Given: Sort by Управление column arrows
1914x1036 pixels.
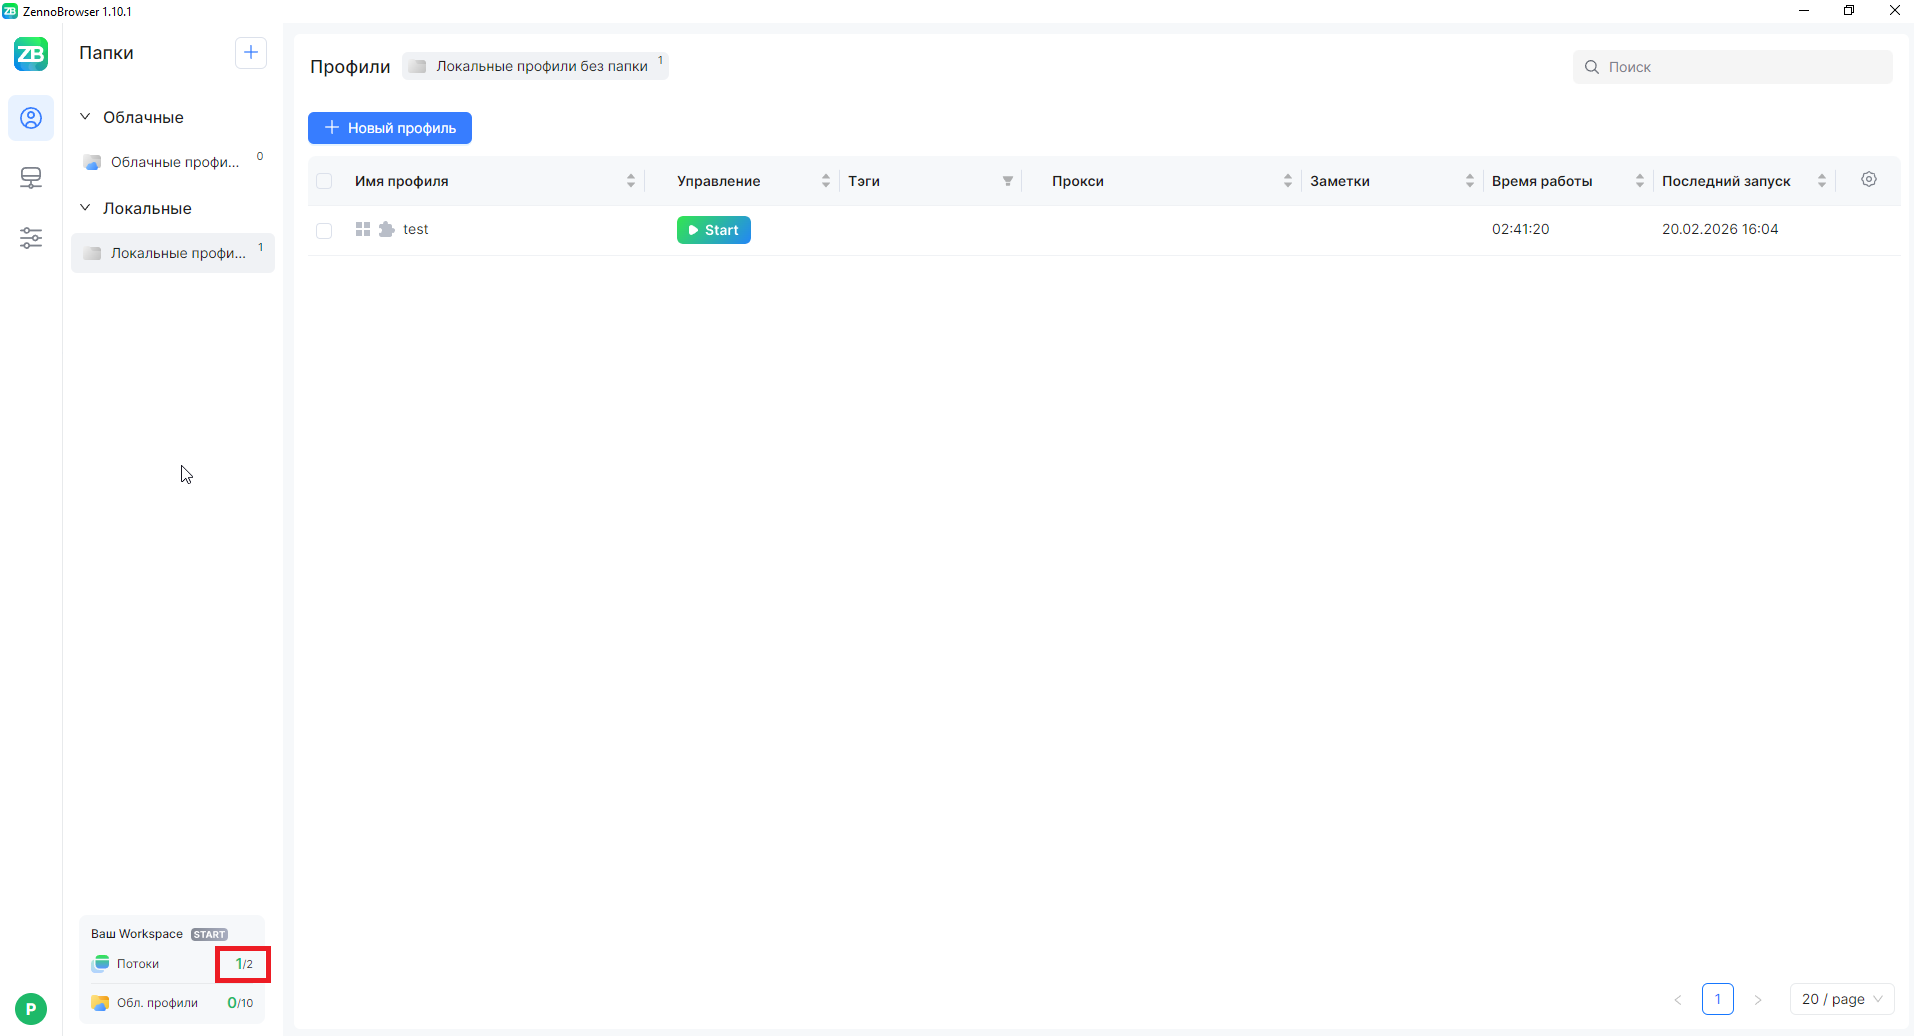Looking at the screenshot, I should coord(826,181).
